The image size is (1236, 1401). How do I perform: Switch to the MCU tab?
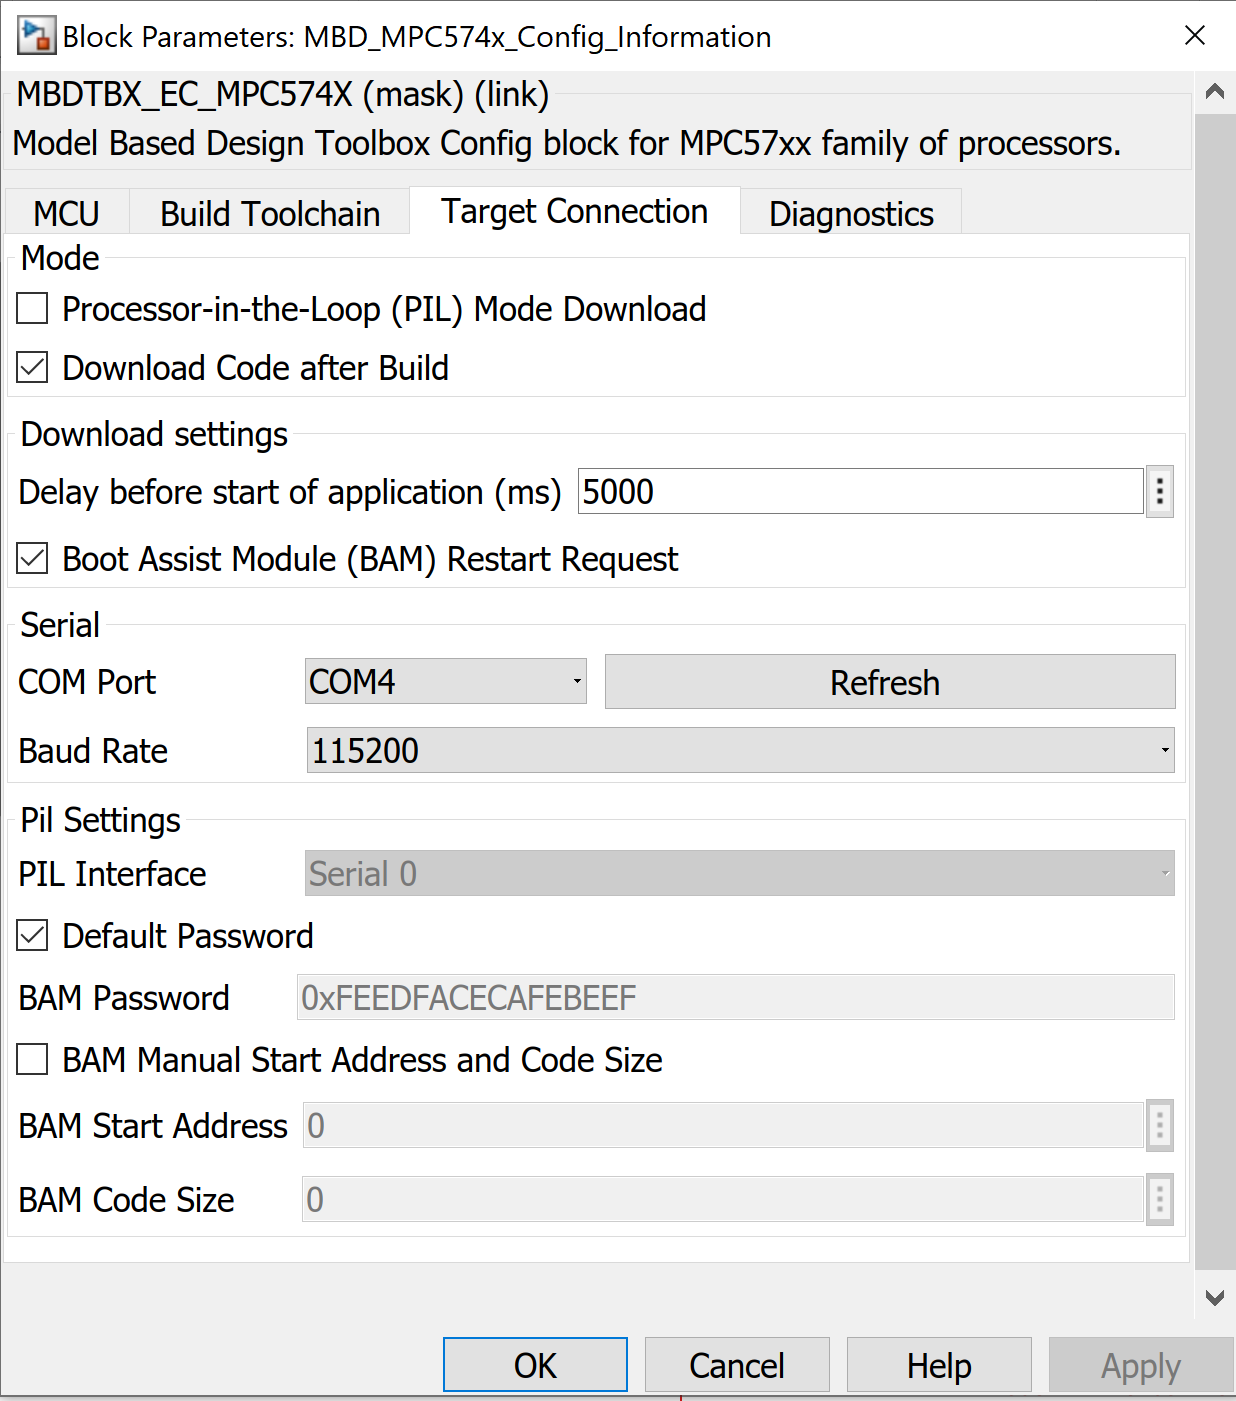tap(66, 212)
